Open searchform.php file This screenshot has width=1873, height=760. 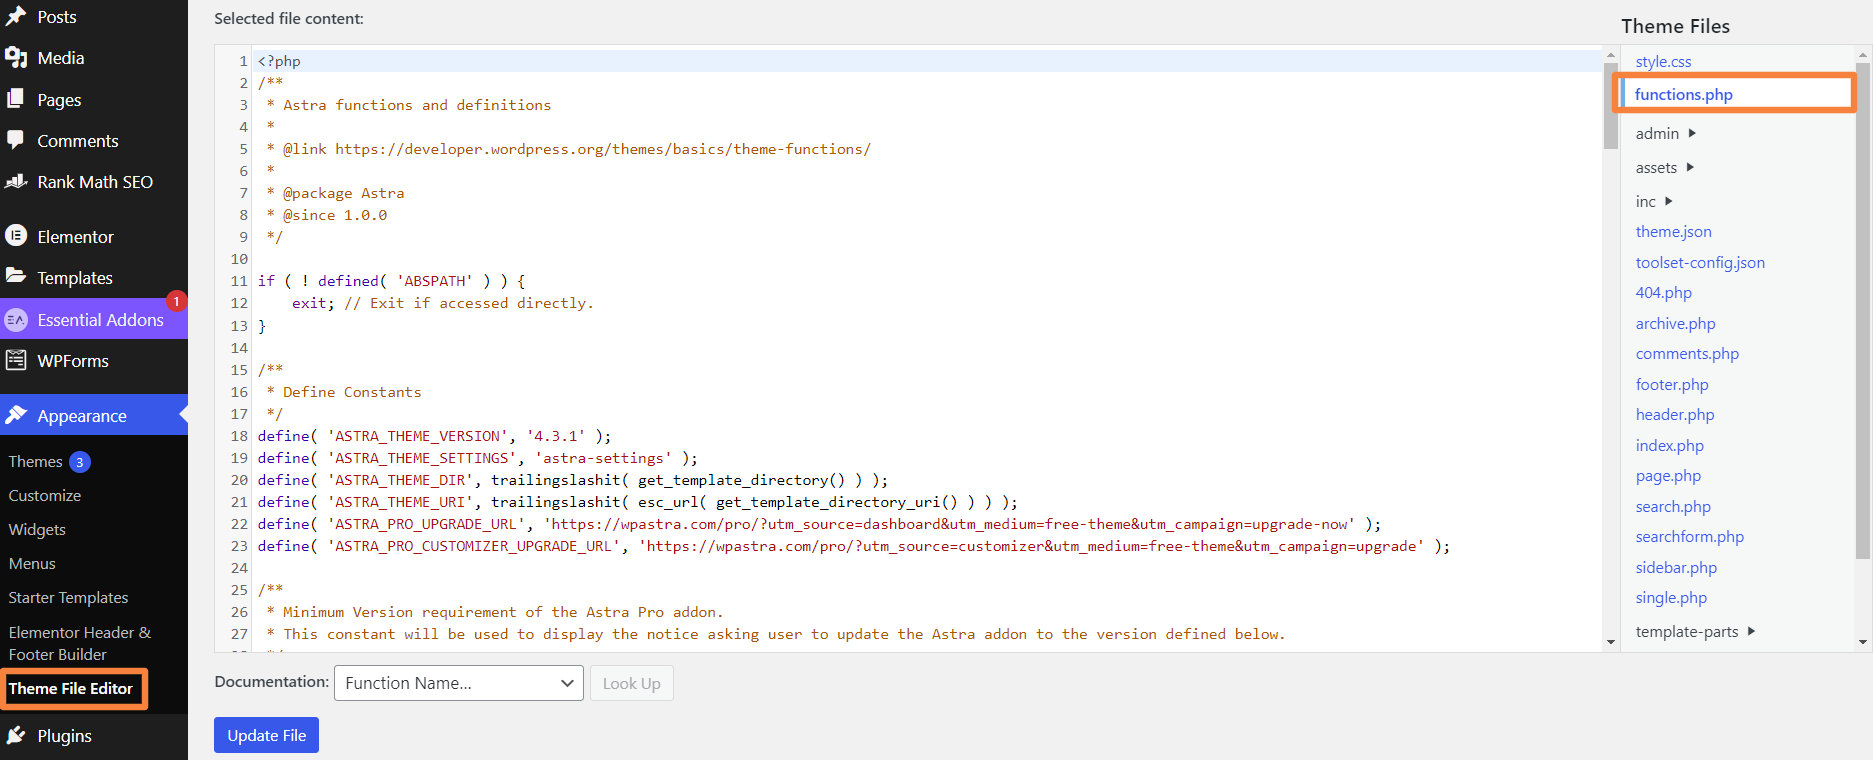point(1690,536)
